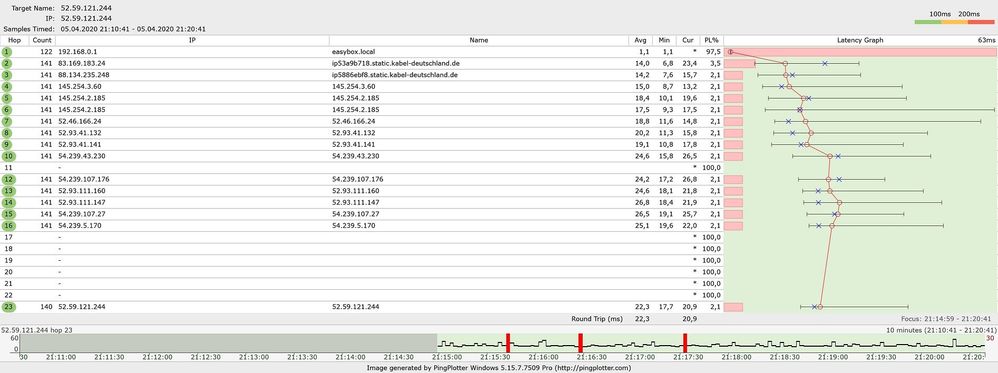Click the green hop 5 circle icon

pos(6,98)
